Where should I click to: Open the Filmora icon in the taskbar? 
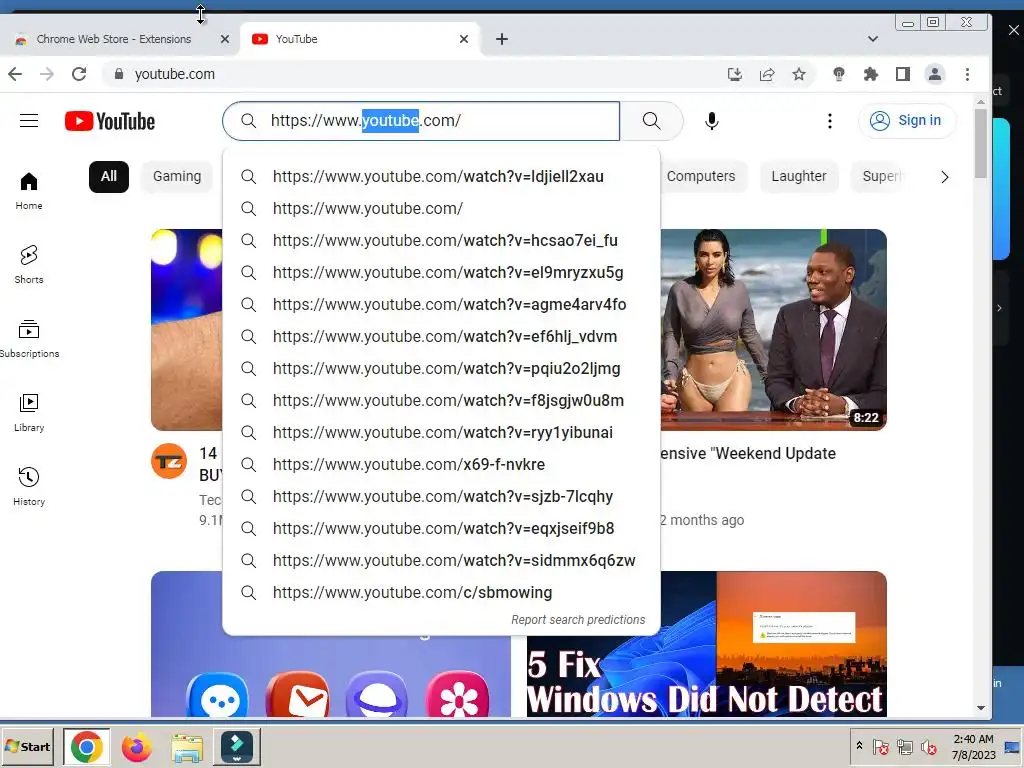click(236, 746)
